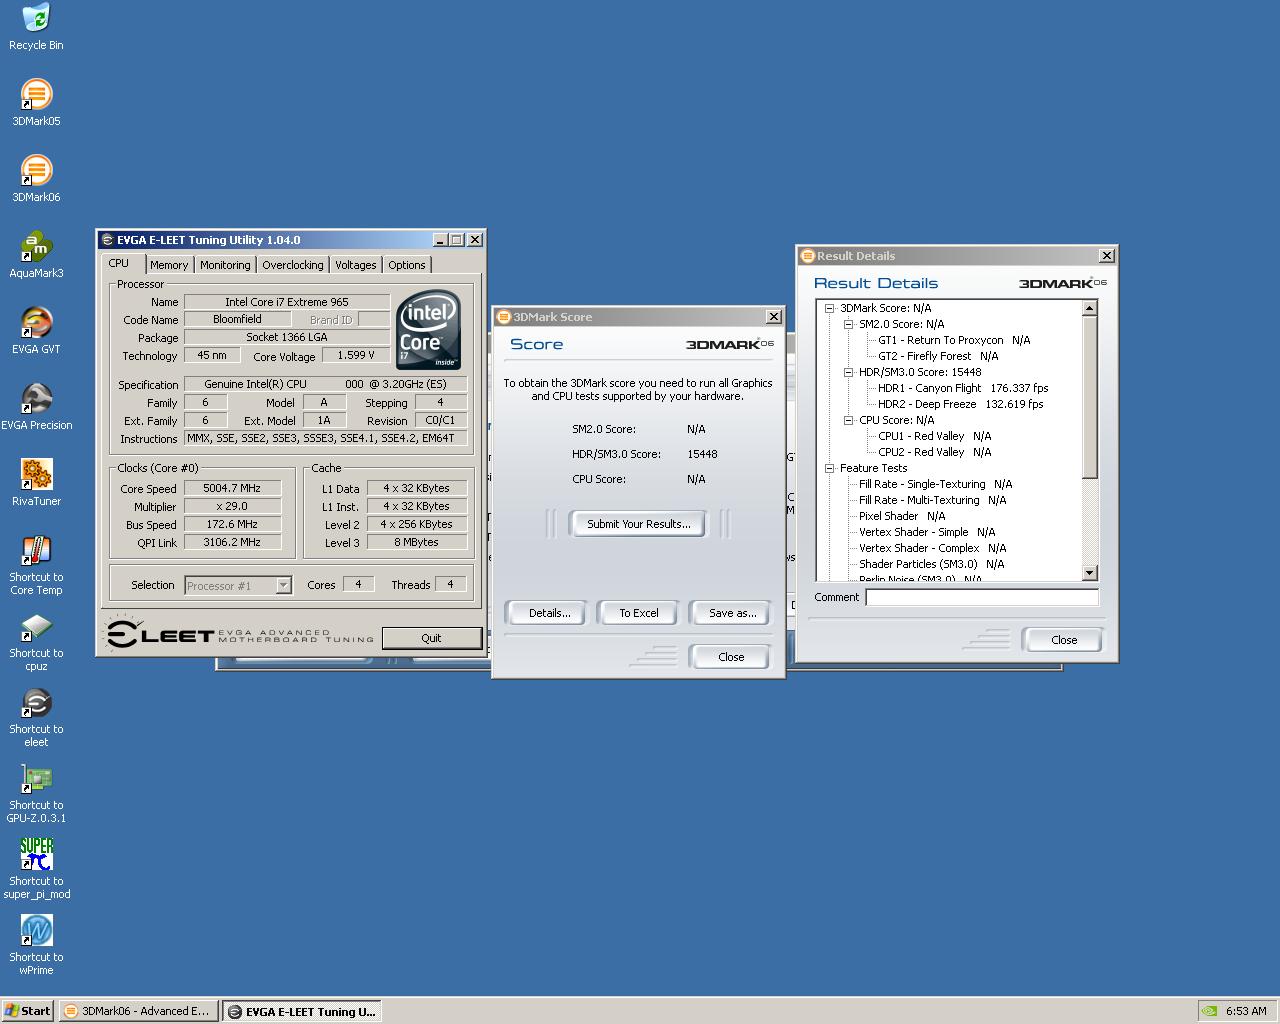Click Close button in Result Details

click(1064, 640)
